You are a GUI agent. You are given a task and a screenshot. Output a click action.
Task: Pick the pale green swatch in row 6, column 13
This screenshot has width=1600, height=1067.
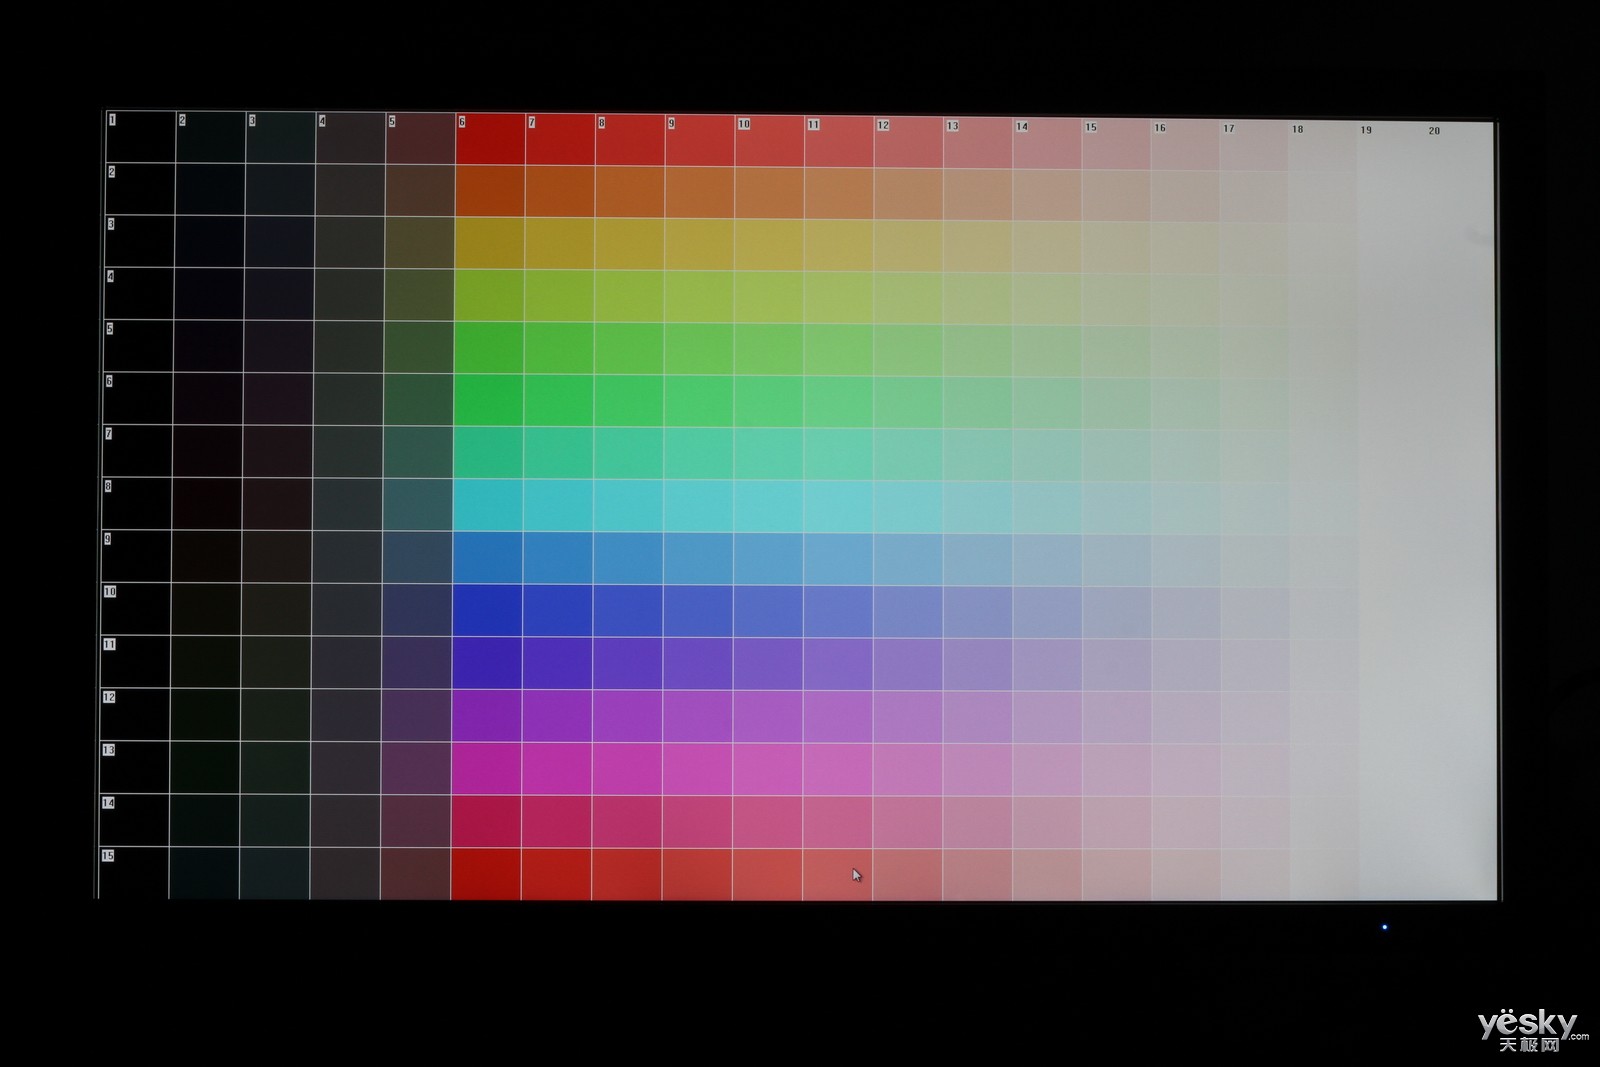coord(977,402)
